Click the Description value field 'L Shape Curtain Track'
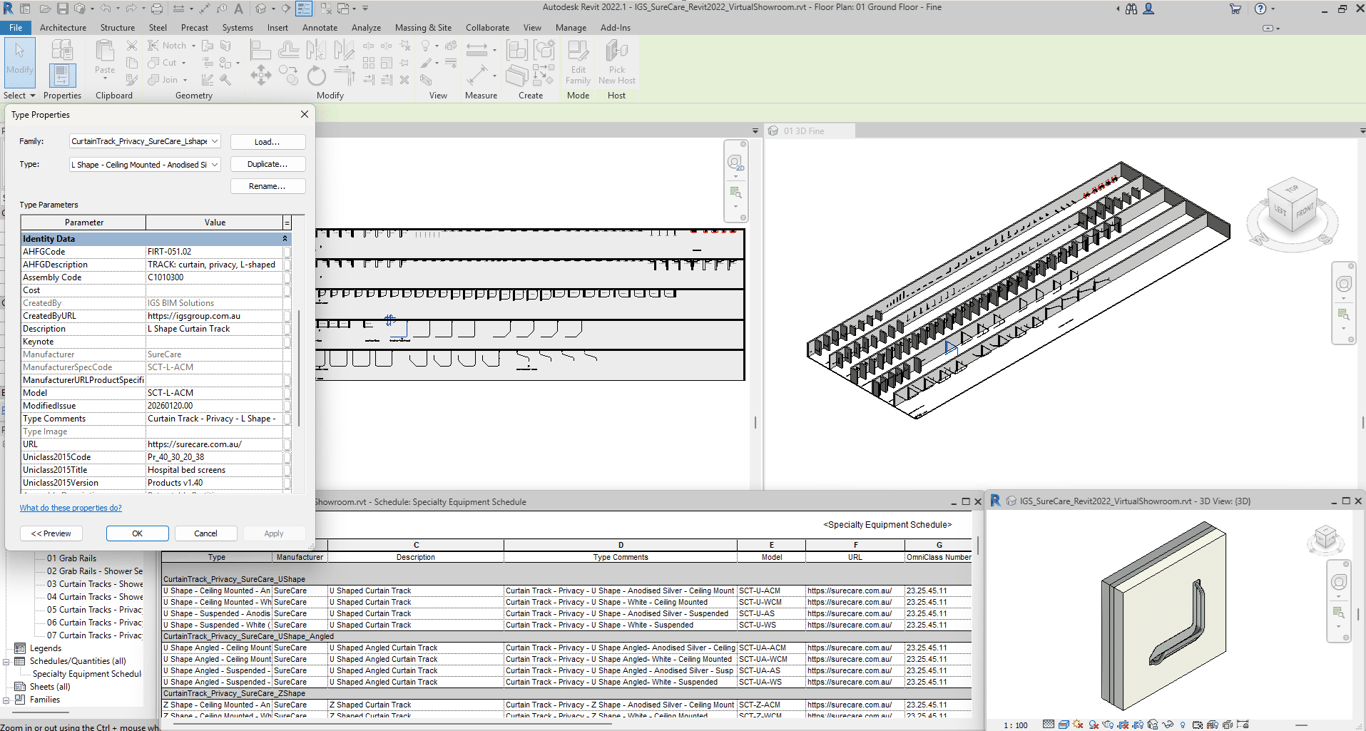This screenshot has height=731, width=1366. pos(213,329)
